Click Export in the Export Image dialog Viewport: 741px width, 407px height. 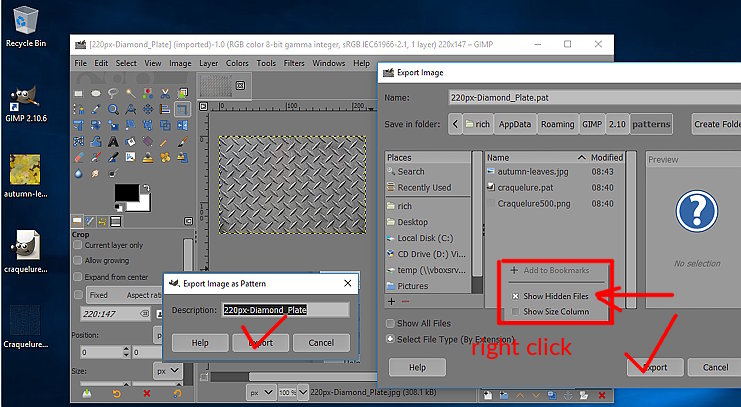pyautogui.click(x=655, y=367)
